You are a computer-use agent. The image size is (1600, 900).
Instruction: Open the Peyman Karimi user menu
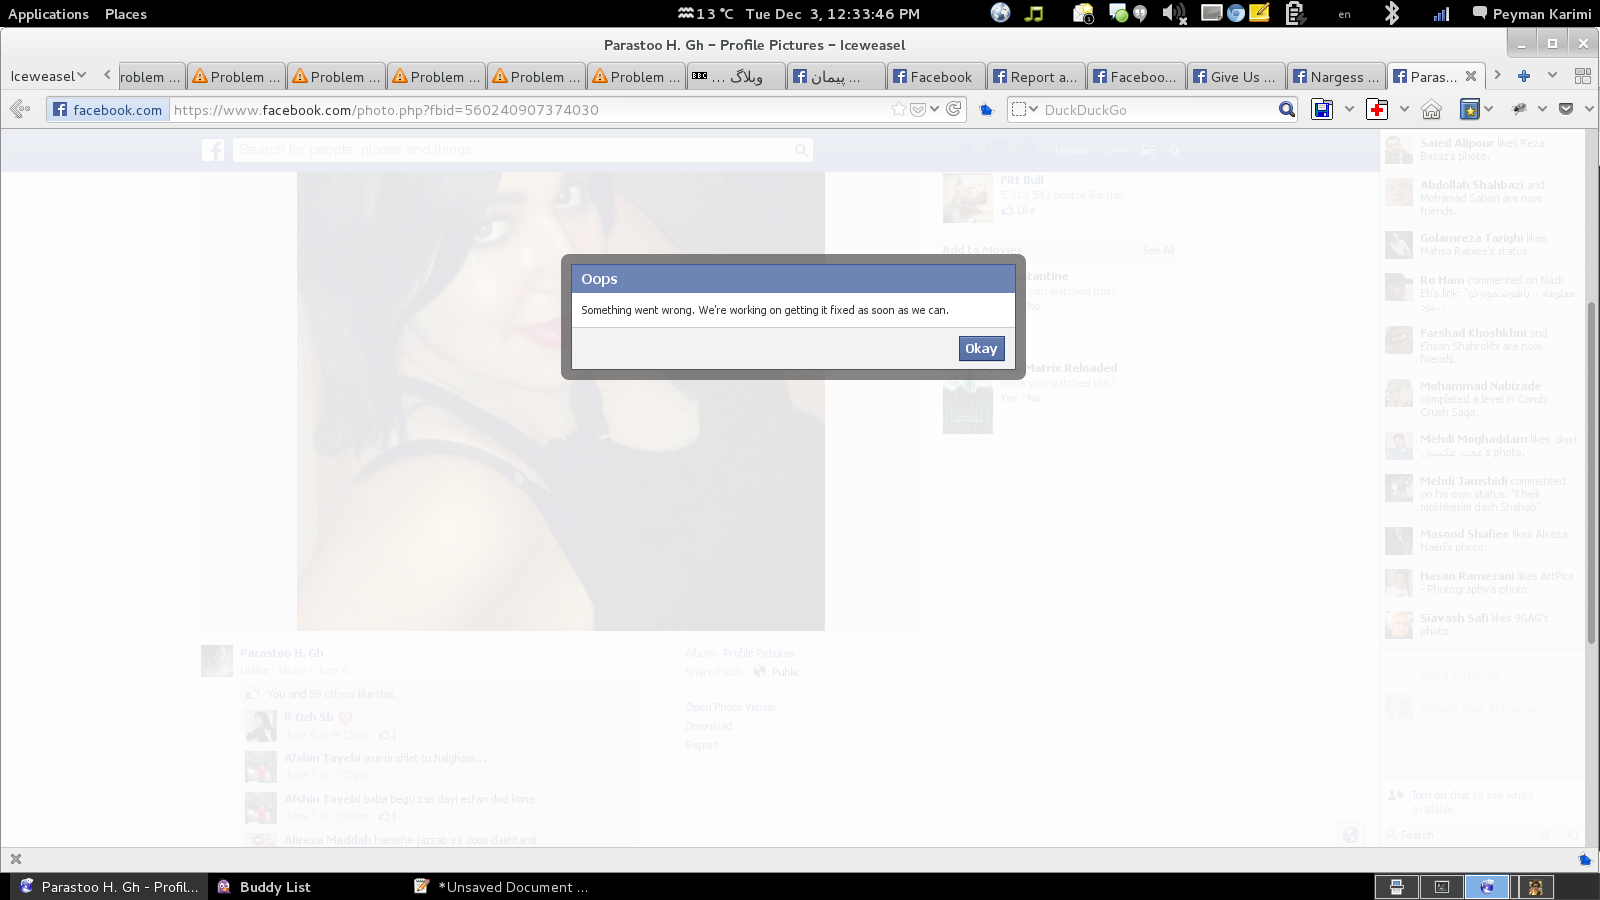(1532, 14)
